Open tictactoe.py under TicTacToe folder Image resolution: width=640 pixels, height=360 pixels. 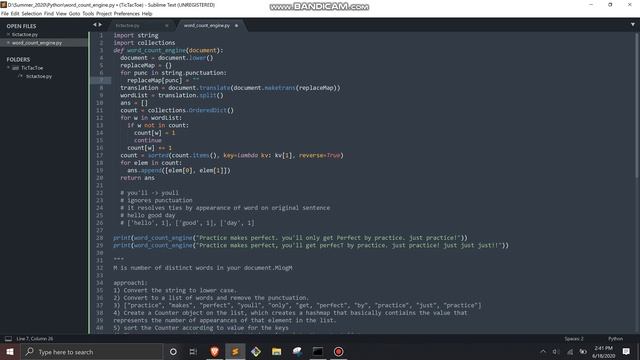point(39,76)
